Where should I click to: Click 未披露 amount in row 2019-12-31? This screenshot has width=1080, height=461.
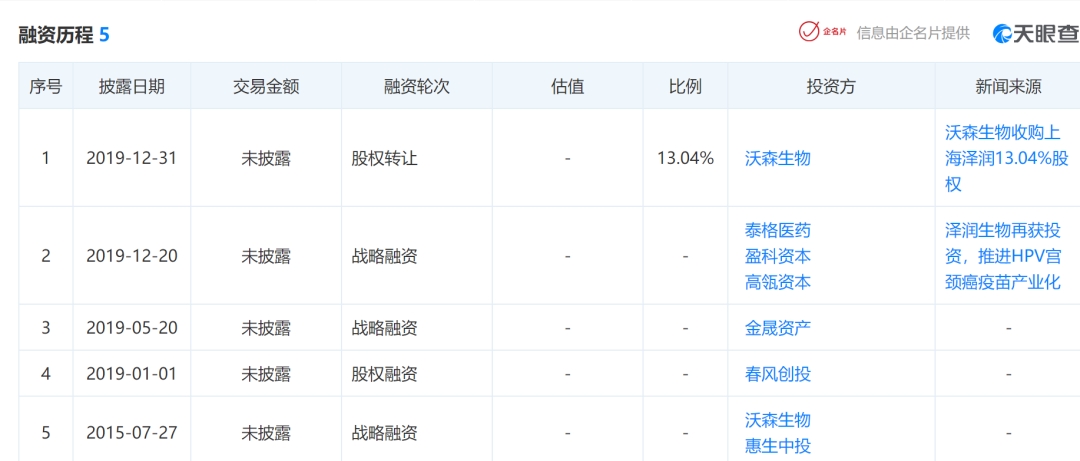tap(266, 158)
